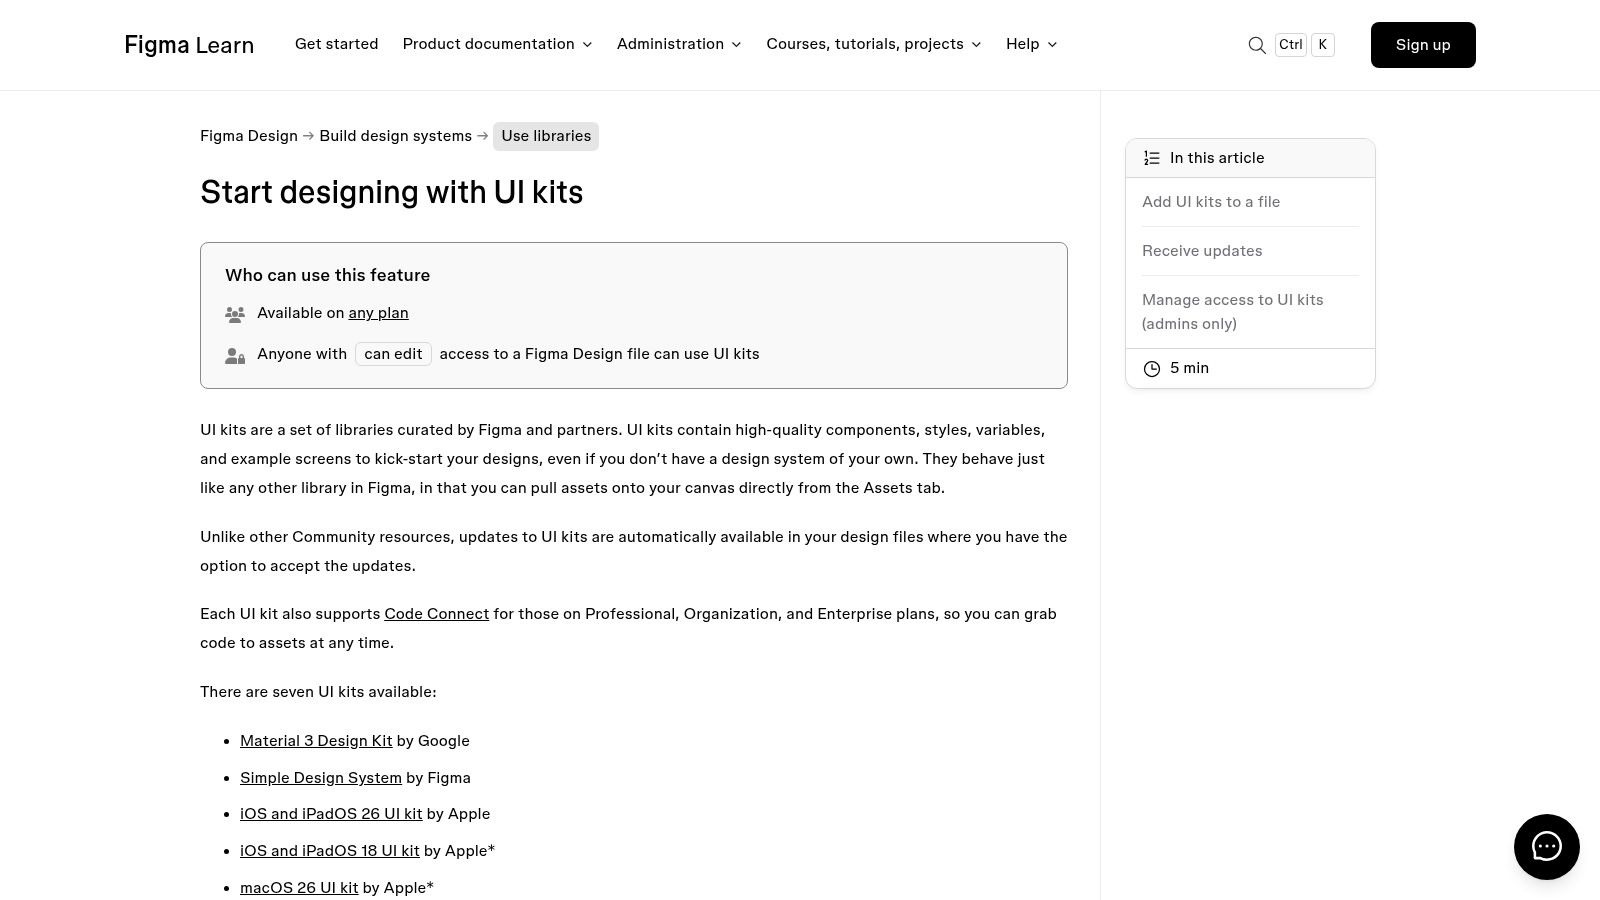The image size is (1600, 900).
Task: Click the Use libraries breadcrumb tag
Action: pos(546,136)
